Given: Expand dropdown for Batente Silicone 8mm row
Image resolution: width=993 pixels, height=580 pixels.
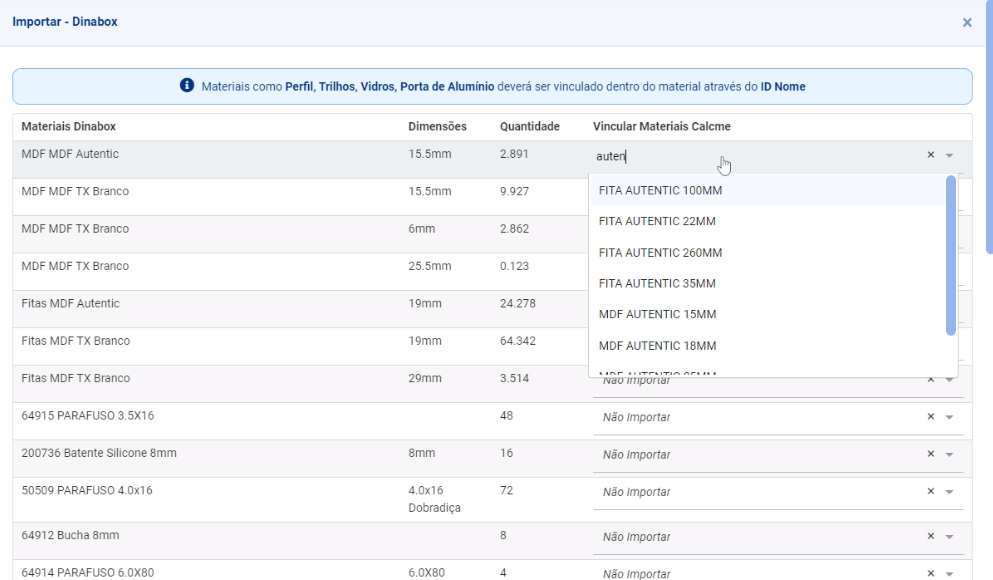Looking at the screenshot, I should click(x=949, y=454).
